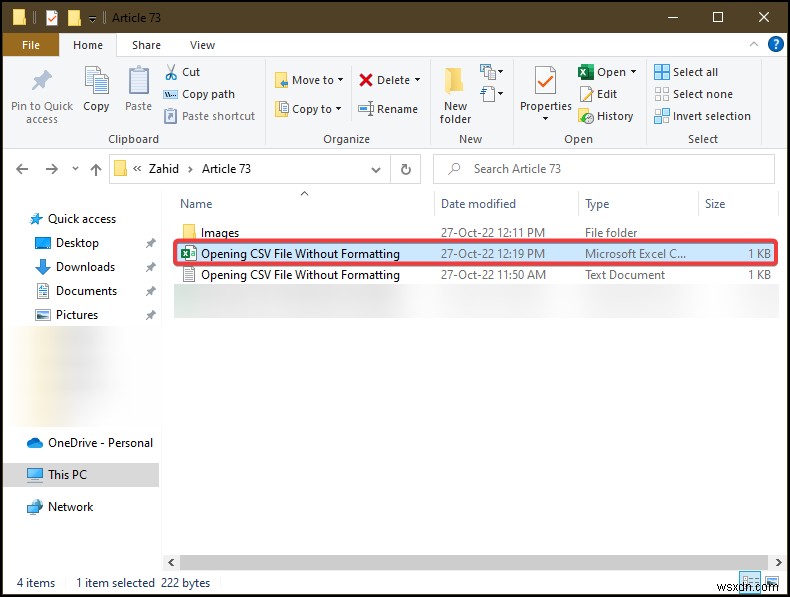Click the pin icon beside Downloads

150,267
